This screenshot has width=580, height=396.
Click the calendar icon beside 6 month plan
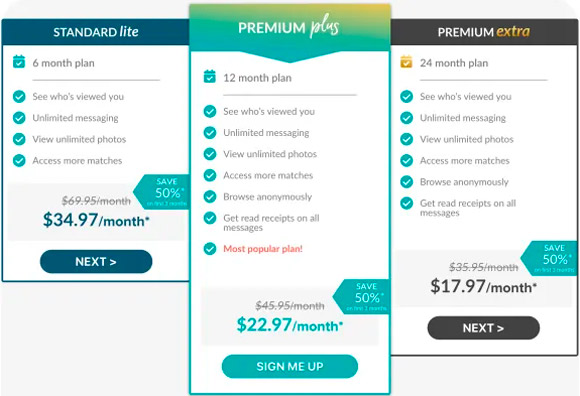tap(19, 62)
